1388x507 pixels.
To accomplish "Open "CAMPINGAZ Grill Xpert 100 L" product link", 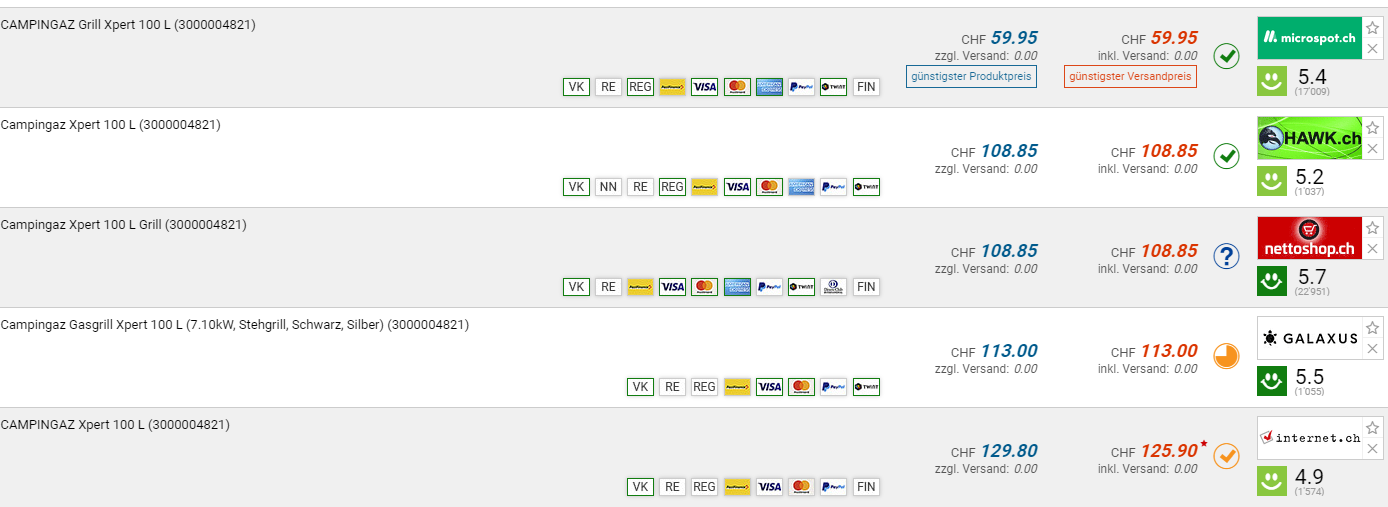I will click(x=128, y=25).
